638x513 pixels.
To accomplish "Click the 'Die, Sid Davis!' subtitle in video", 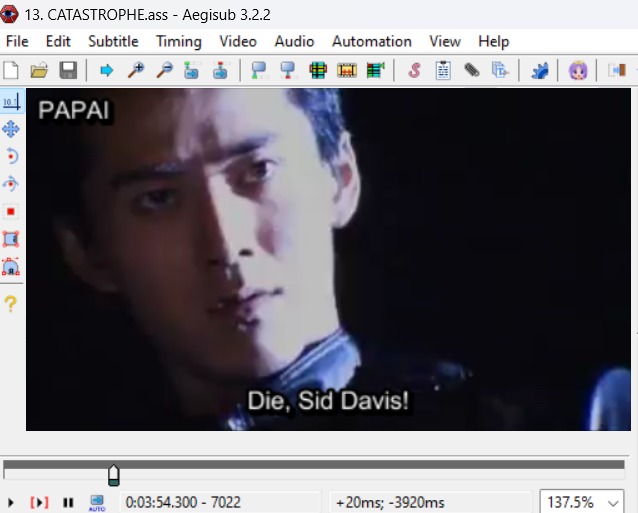I will pyautogui.click(x=328, y=401).
